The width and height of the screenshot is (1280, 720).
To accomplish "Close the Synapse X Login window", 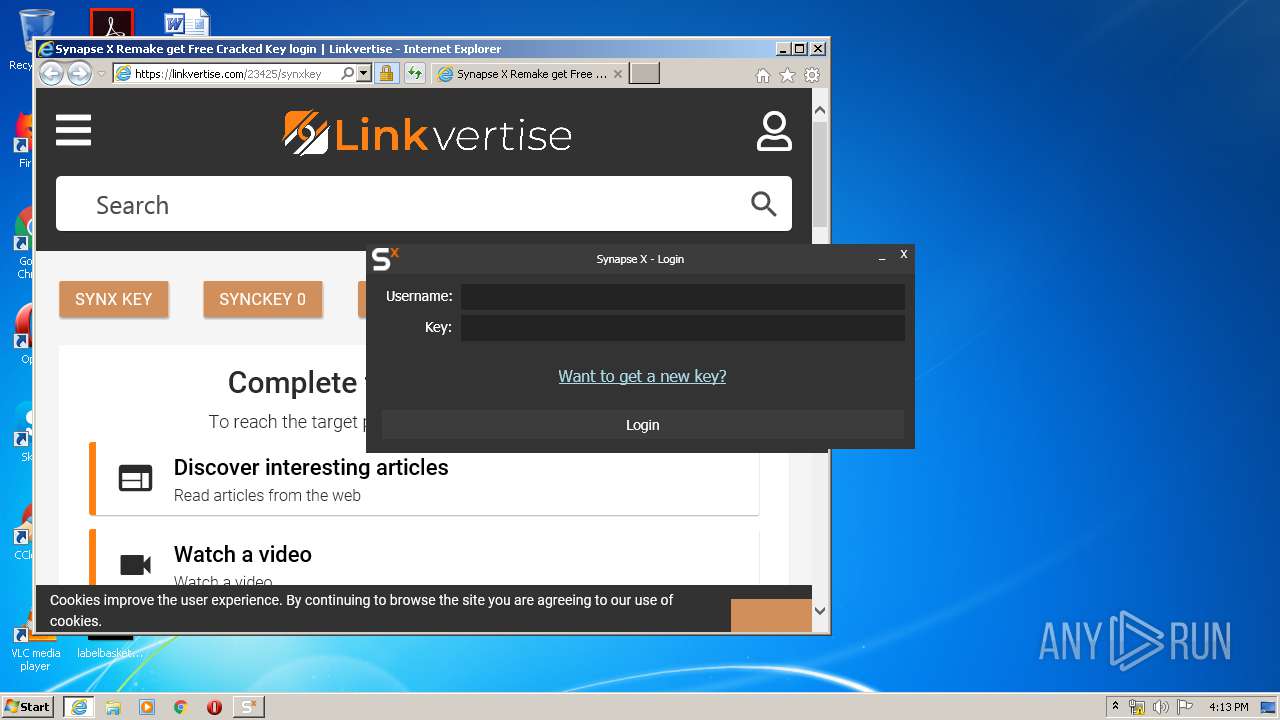I will (903, 254).
